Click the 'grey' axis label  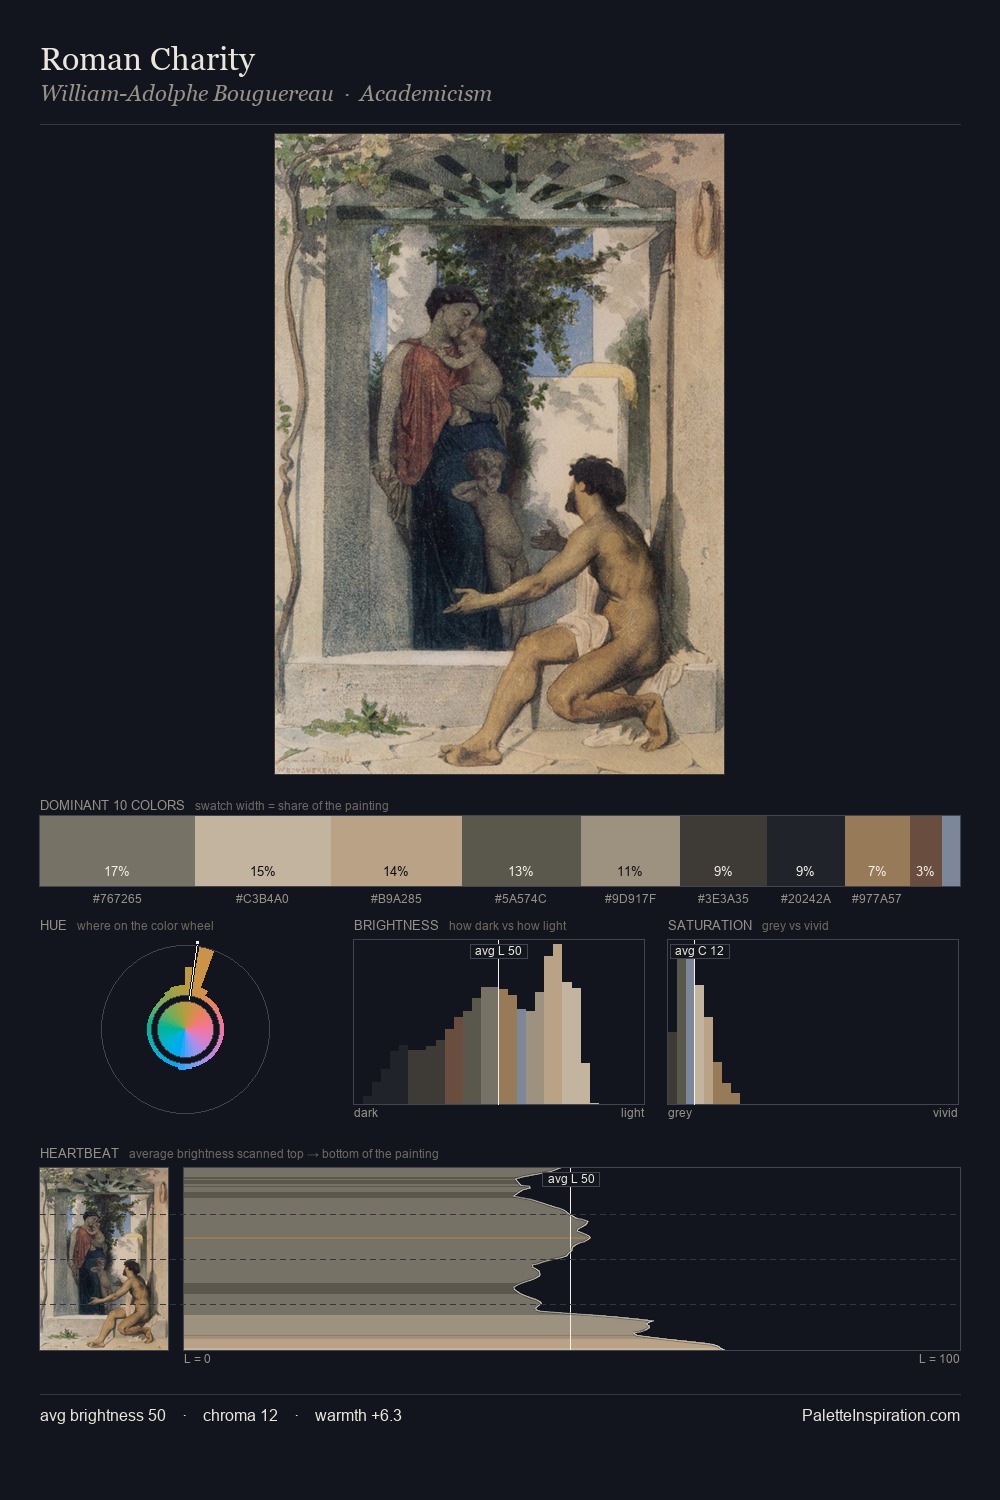[x=680, y=1113]
